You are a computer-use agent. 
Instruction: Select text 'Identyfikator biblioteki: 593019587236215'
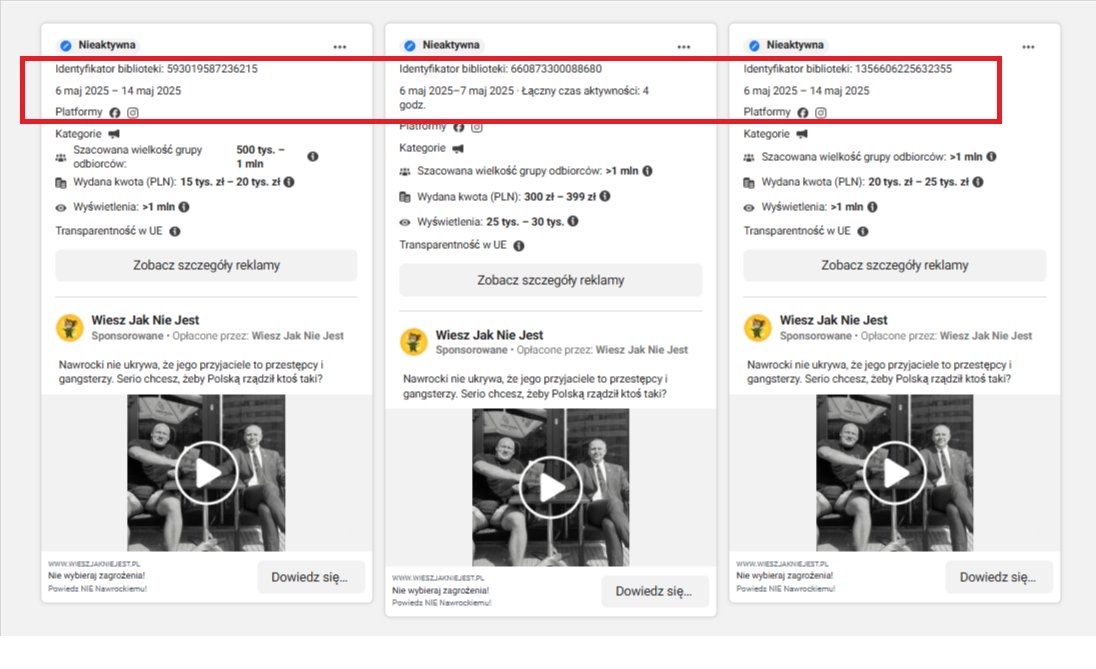coord(157,69)
